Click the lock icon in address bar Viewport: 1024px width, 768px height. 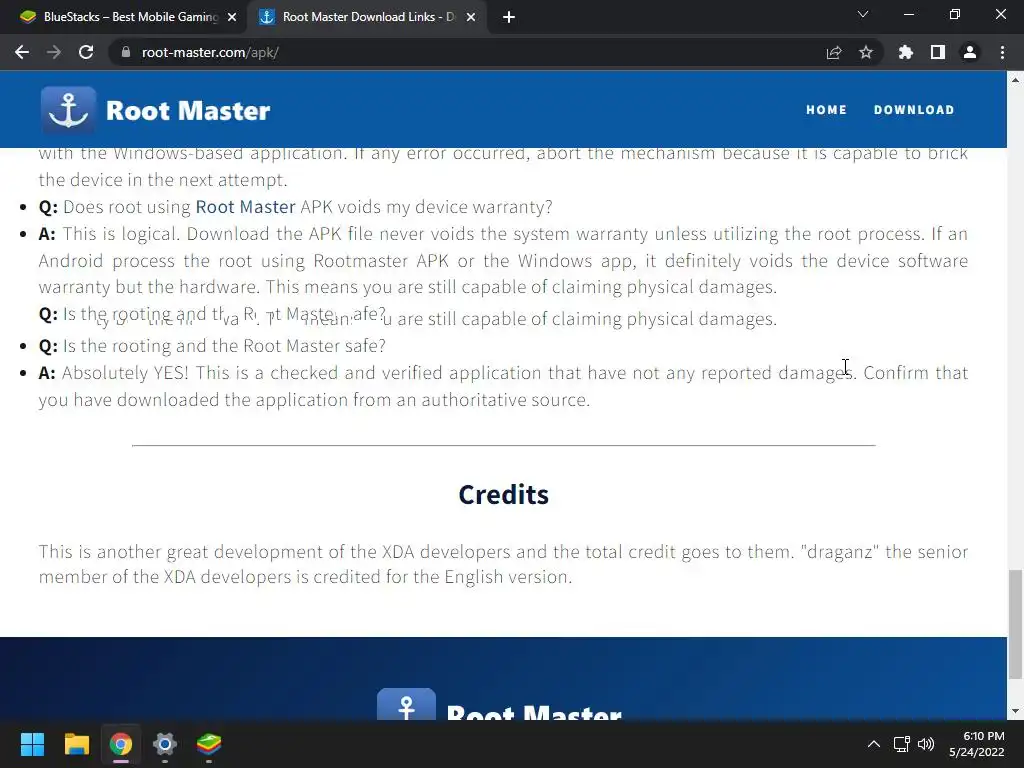[126, 52]
